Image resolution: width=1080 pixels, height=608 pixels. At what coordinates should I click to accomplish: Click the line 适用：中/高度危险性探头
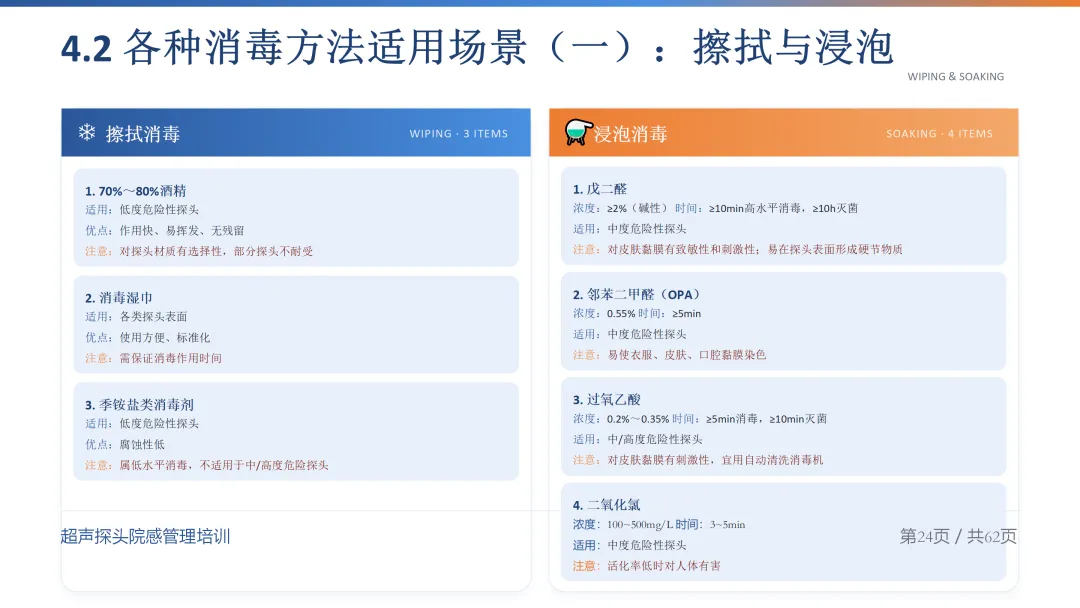[638, 439]
